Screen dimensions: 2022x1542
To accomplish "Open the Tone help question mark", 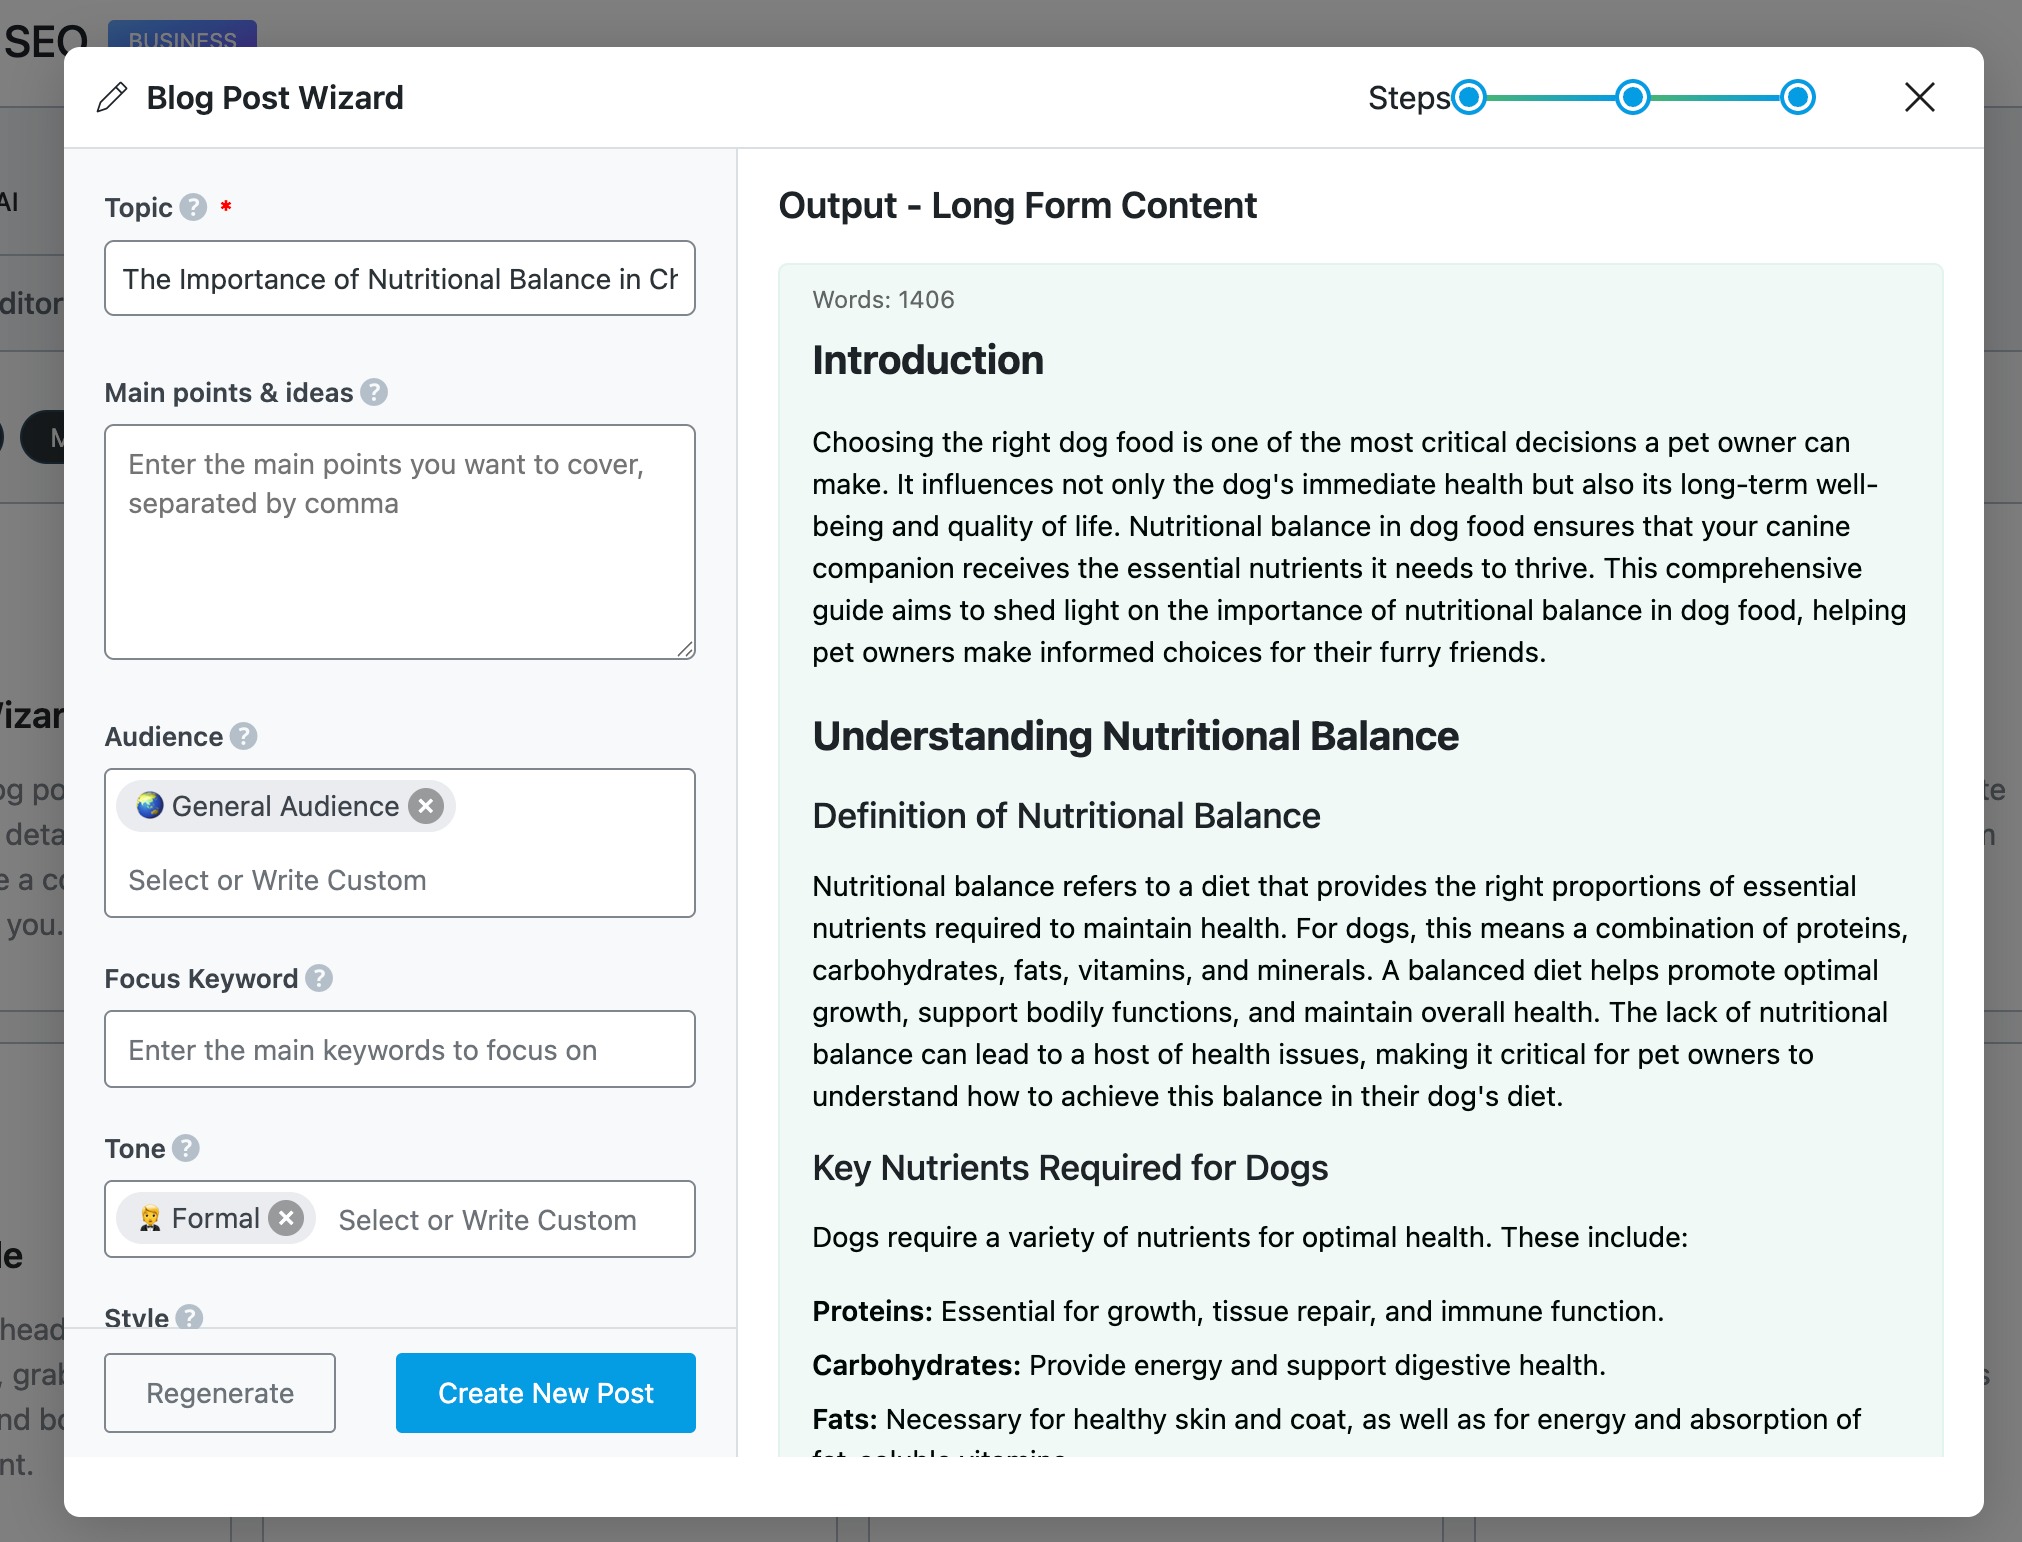I will click(x=186, y=1148).
